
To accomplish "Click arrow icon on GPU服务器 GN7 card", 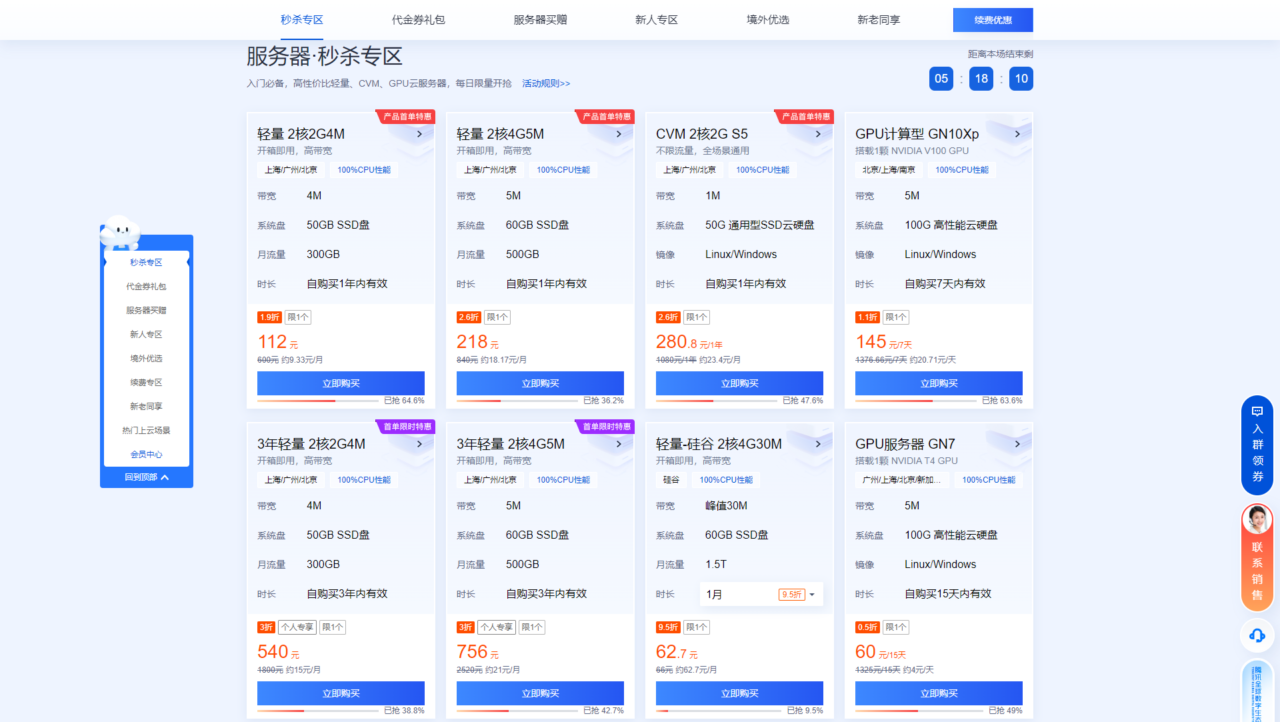I will [1017, 444].
